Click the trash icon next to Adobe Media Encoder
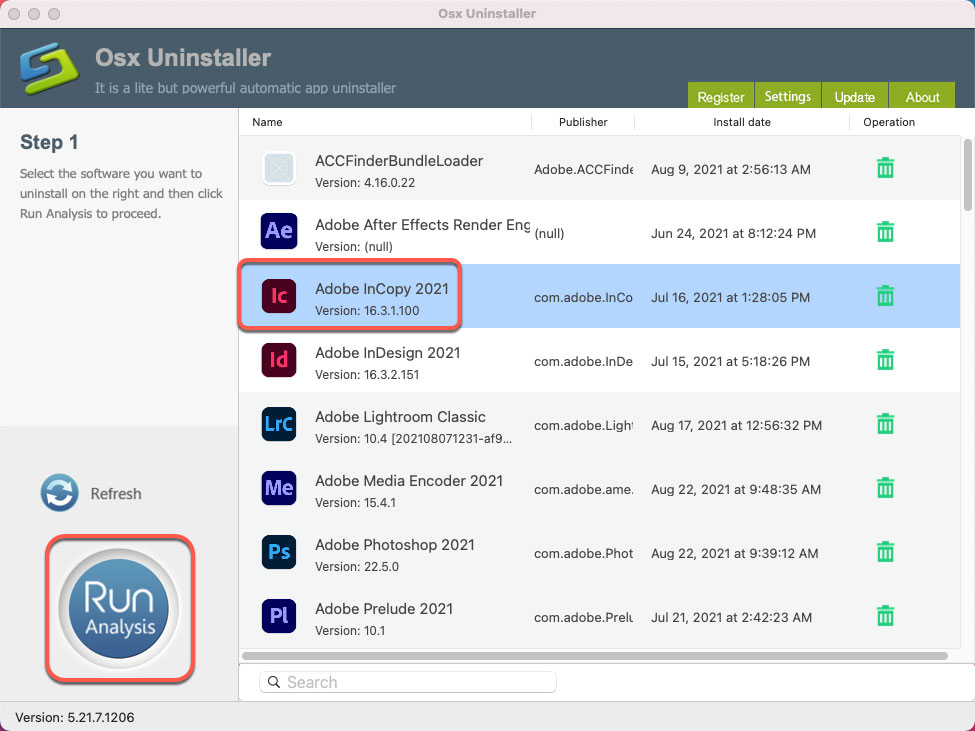Image resolution: width=975 pixels, height=731 pixels. pos(885,488)
